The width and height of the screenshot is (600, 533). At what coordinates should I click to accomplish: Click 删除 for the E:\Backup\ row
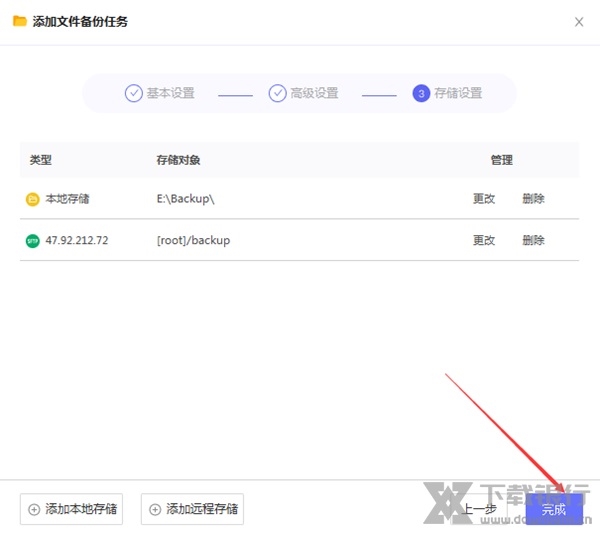(x=533, y=199)
